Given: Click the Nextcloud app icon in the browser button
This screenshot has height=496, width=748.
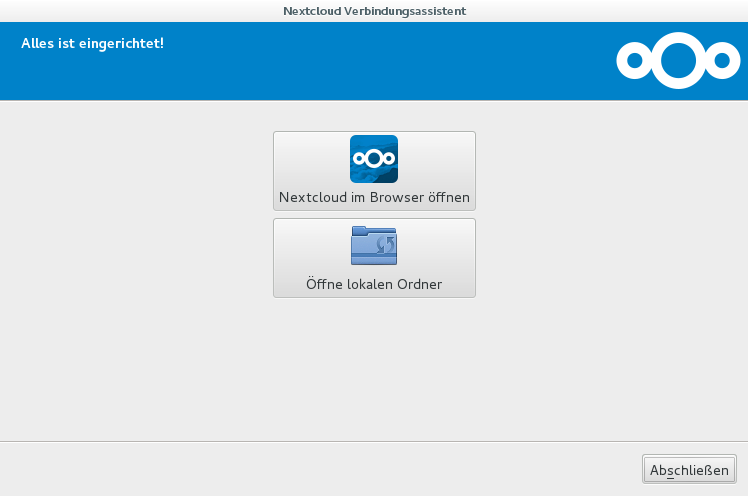Looking at the screenshot, I should 374,159.
